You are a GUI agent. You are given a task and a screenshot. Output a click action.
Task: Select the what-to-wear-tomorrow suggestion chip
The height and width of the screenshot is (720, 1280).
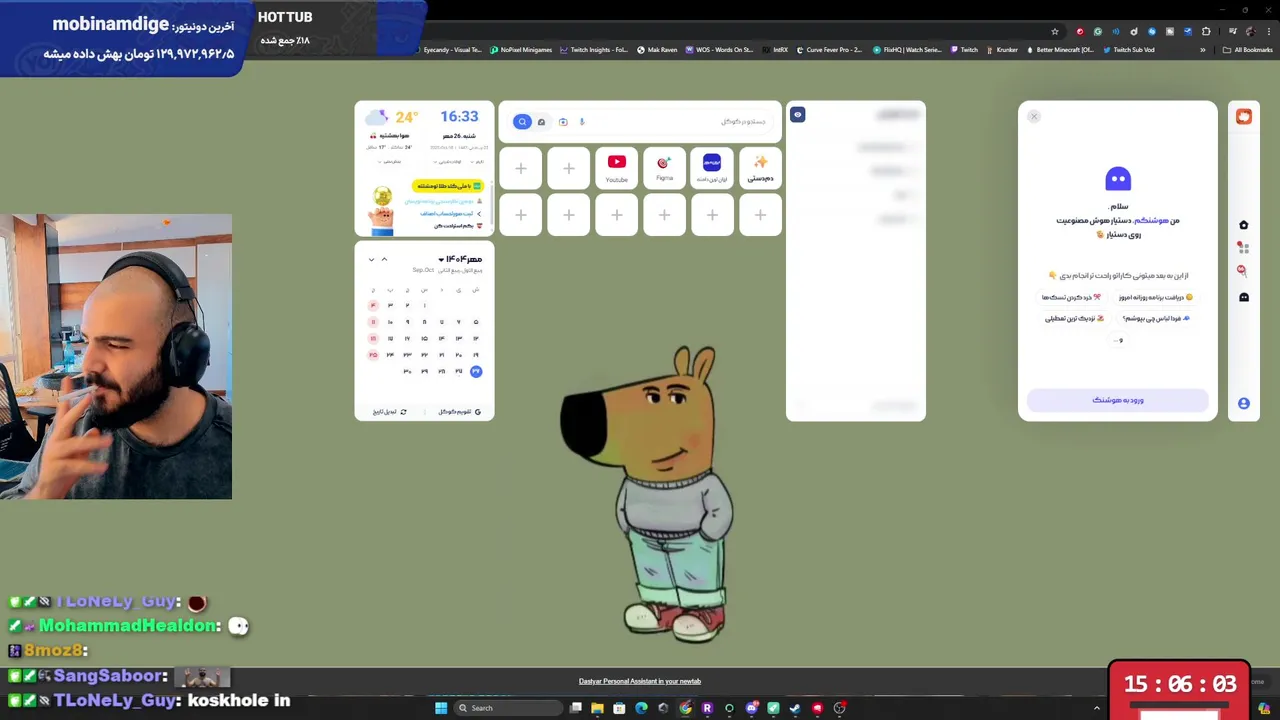click(1156, 318)
